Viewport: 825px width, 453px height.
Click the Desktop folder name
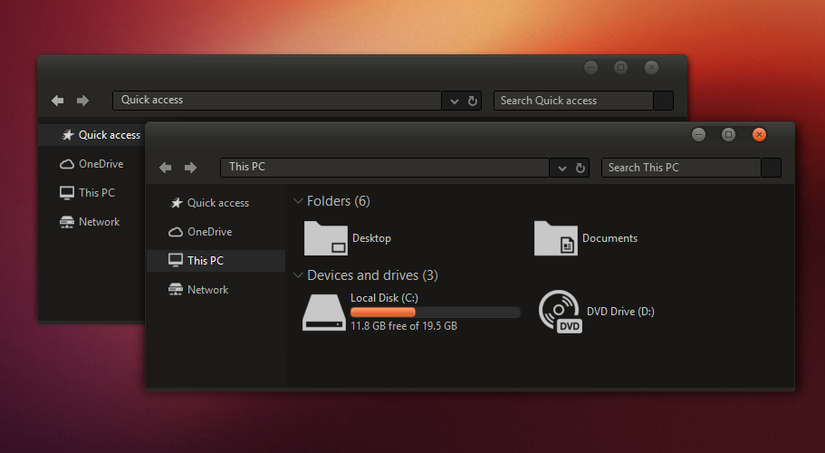coord(371,238)
